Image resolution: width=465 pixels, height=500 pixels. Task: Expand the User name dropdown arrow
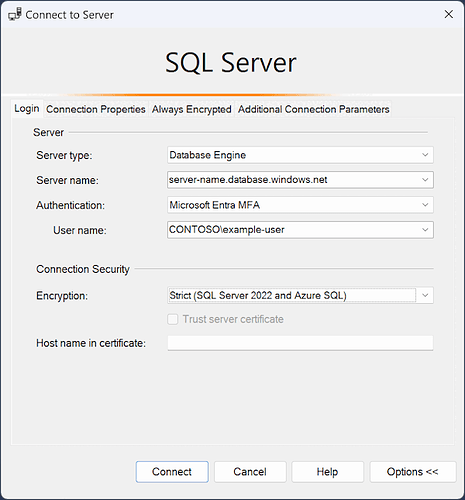point(425,230)
